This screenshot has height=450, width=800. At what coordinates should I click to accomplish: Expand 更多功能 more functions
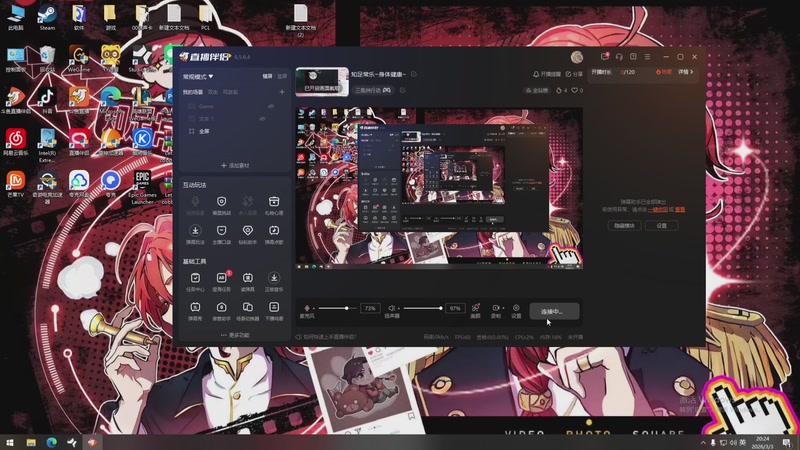[235, 335]
